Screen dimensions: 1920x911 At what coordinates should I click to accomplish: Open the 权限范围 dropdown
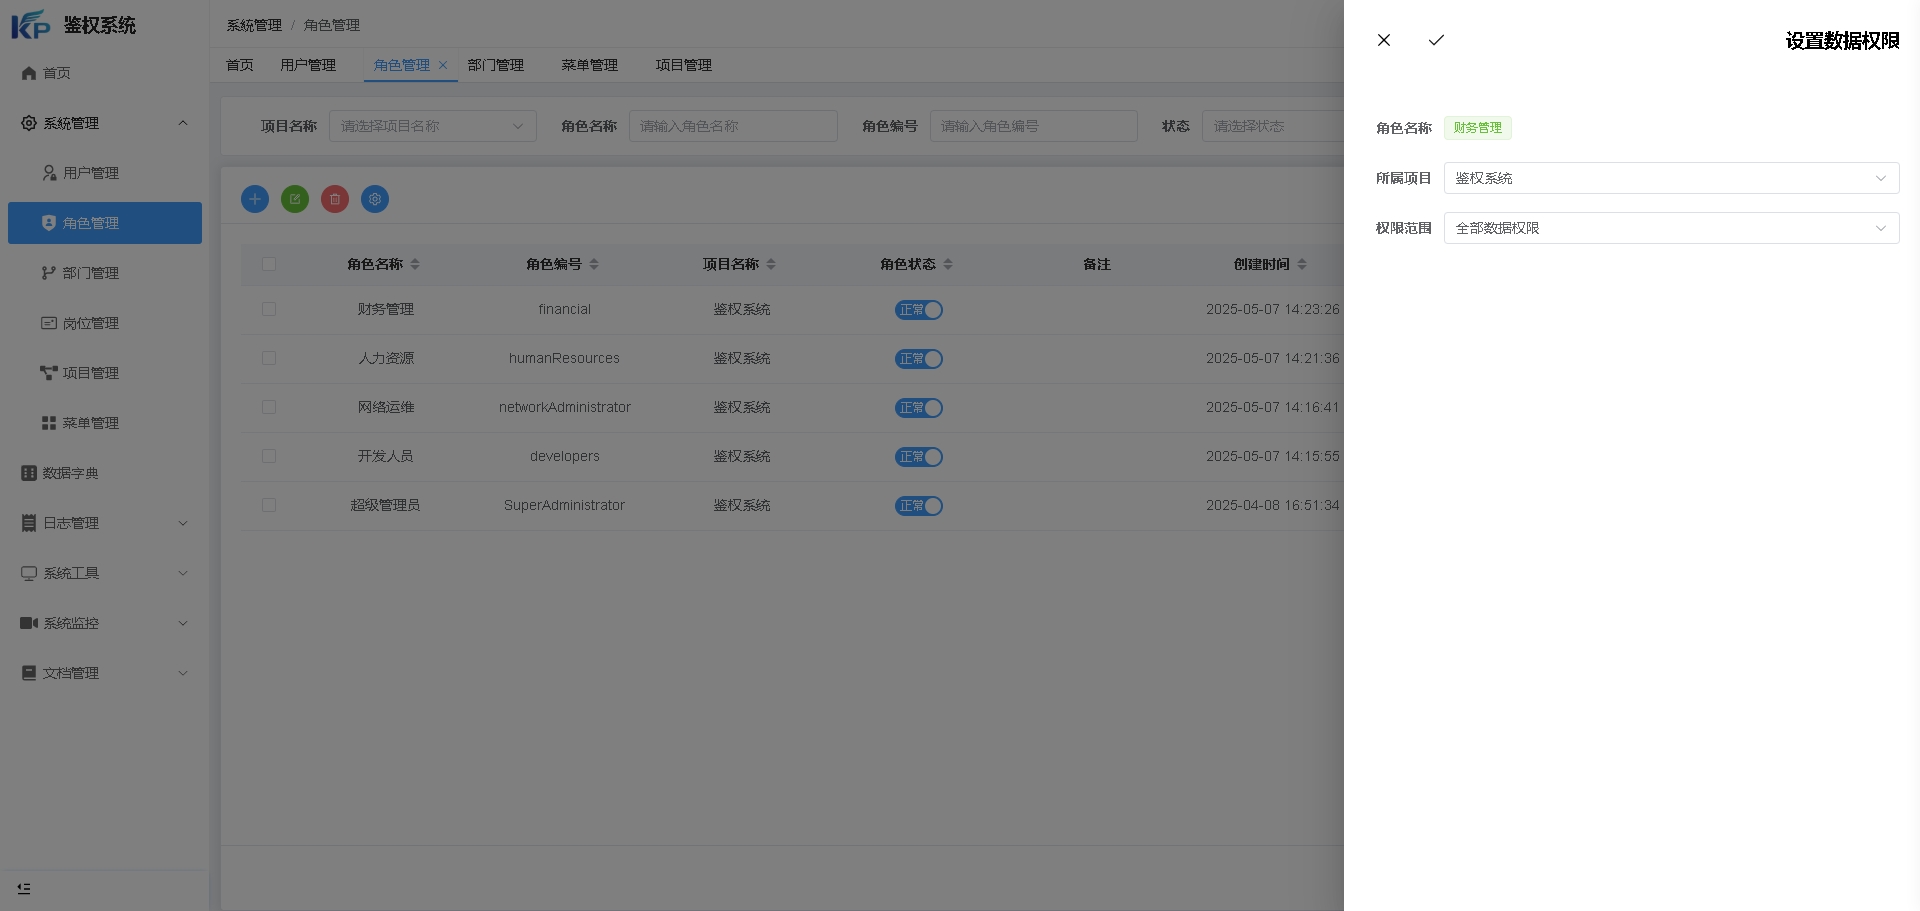point(1670,228)
